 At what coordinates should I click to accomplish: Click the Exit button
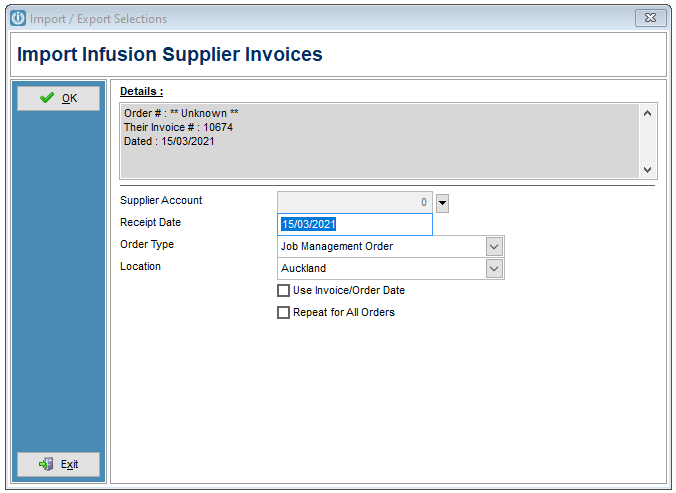point(58,464)
